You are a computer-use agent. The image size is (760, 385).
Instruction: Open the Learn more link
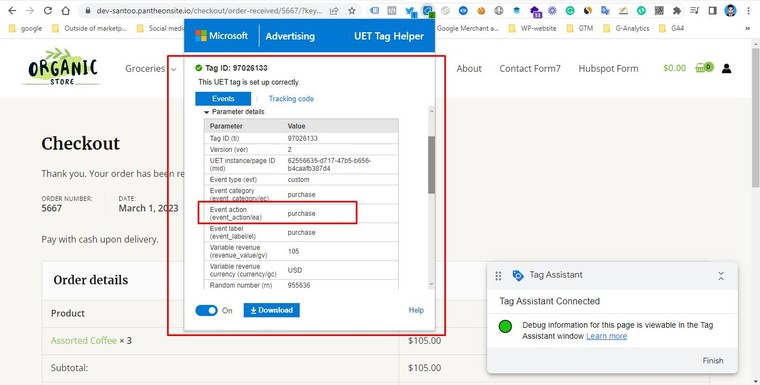pyautogui.click(x=606, y=336)
